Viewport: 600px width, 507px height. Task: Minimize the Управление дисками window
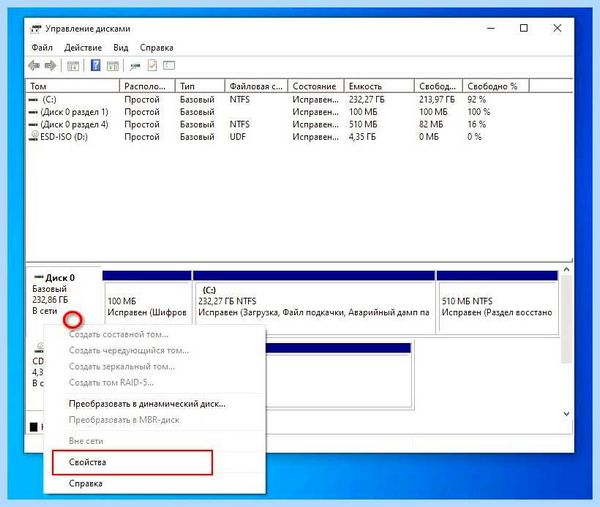pos(491,28)
